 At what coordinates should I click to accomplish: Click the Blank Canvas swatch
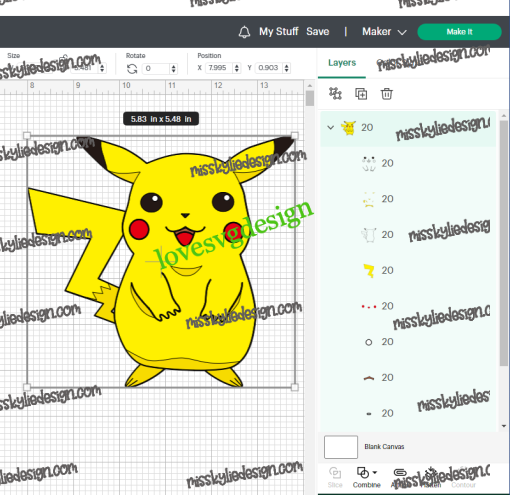click(x=341, y=447)
